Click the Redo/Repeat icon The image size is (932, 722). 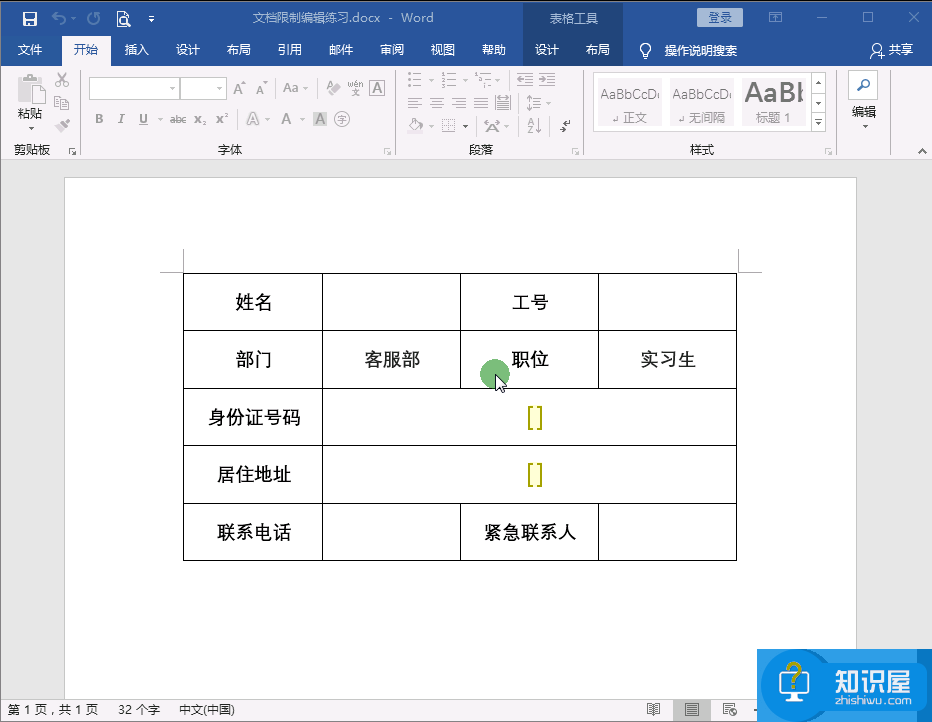coord(93,18)
